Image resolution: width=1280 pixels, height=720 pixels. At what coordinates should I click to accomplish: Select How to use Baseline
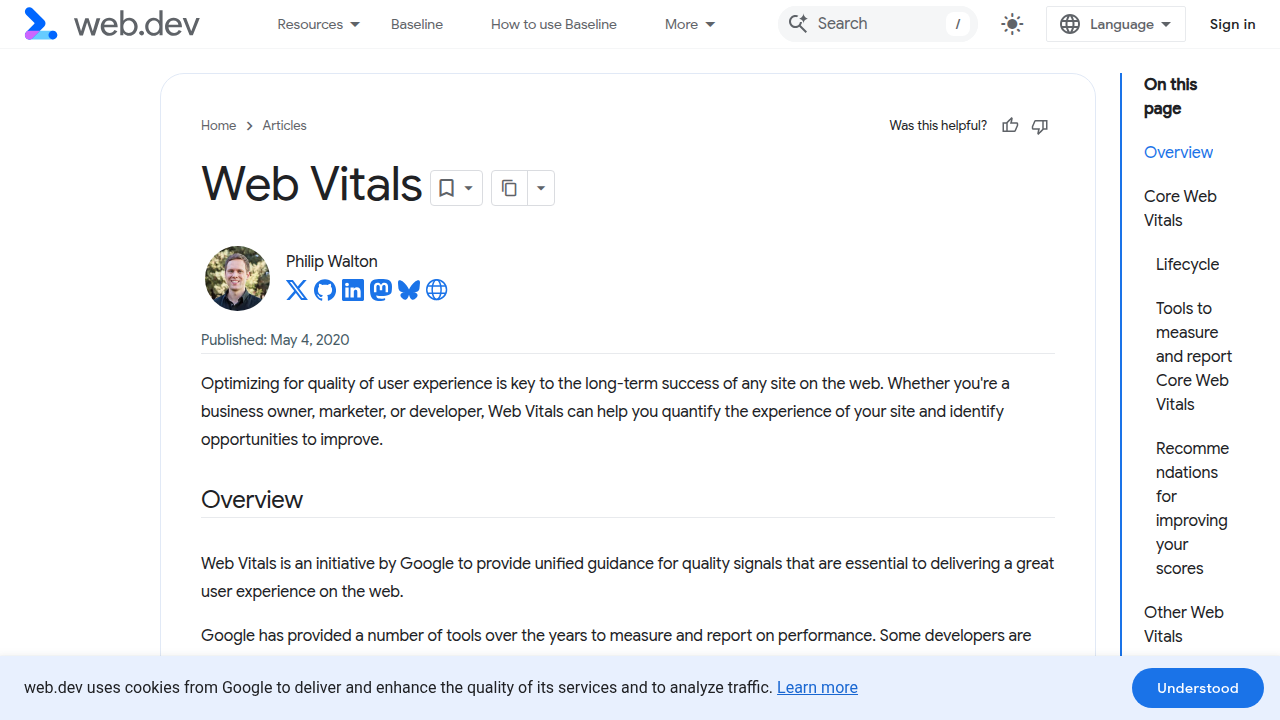pos(553,24)
